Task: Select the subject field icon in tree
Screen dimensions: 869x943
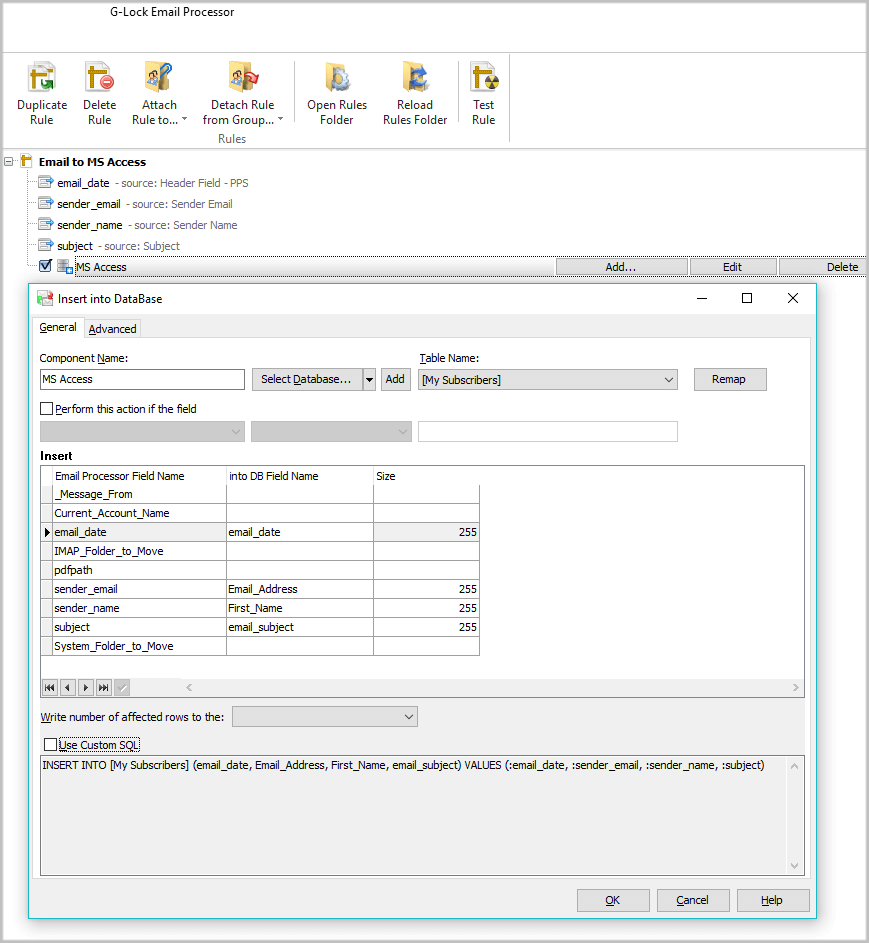Action: [46, 245]
